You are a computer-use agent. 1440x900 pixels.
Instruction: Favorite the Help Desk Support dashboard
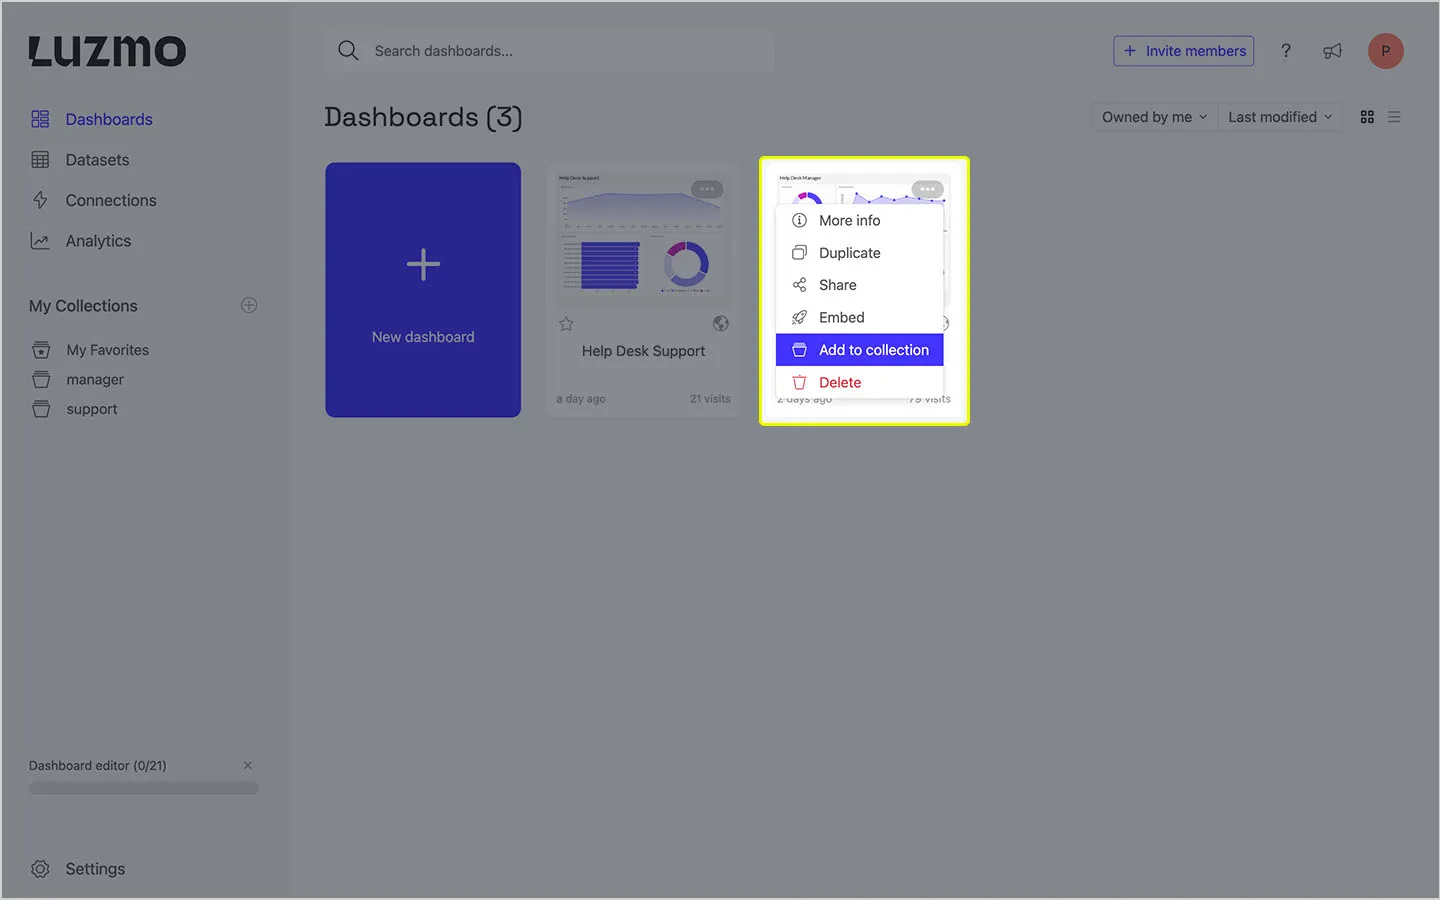click(566, 324)
